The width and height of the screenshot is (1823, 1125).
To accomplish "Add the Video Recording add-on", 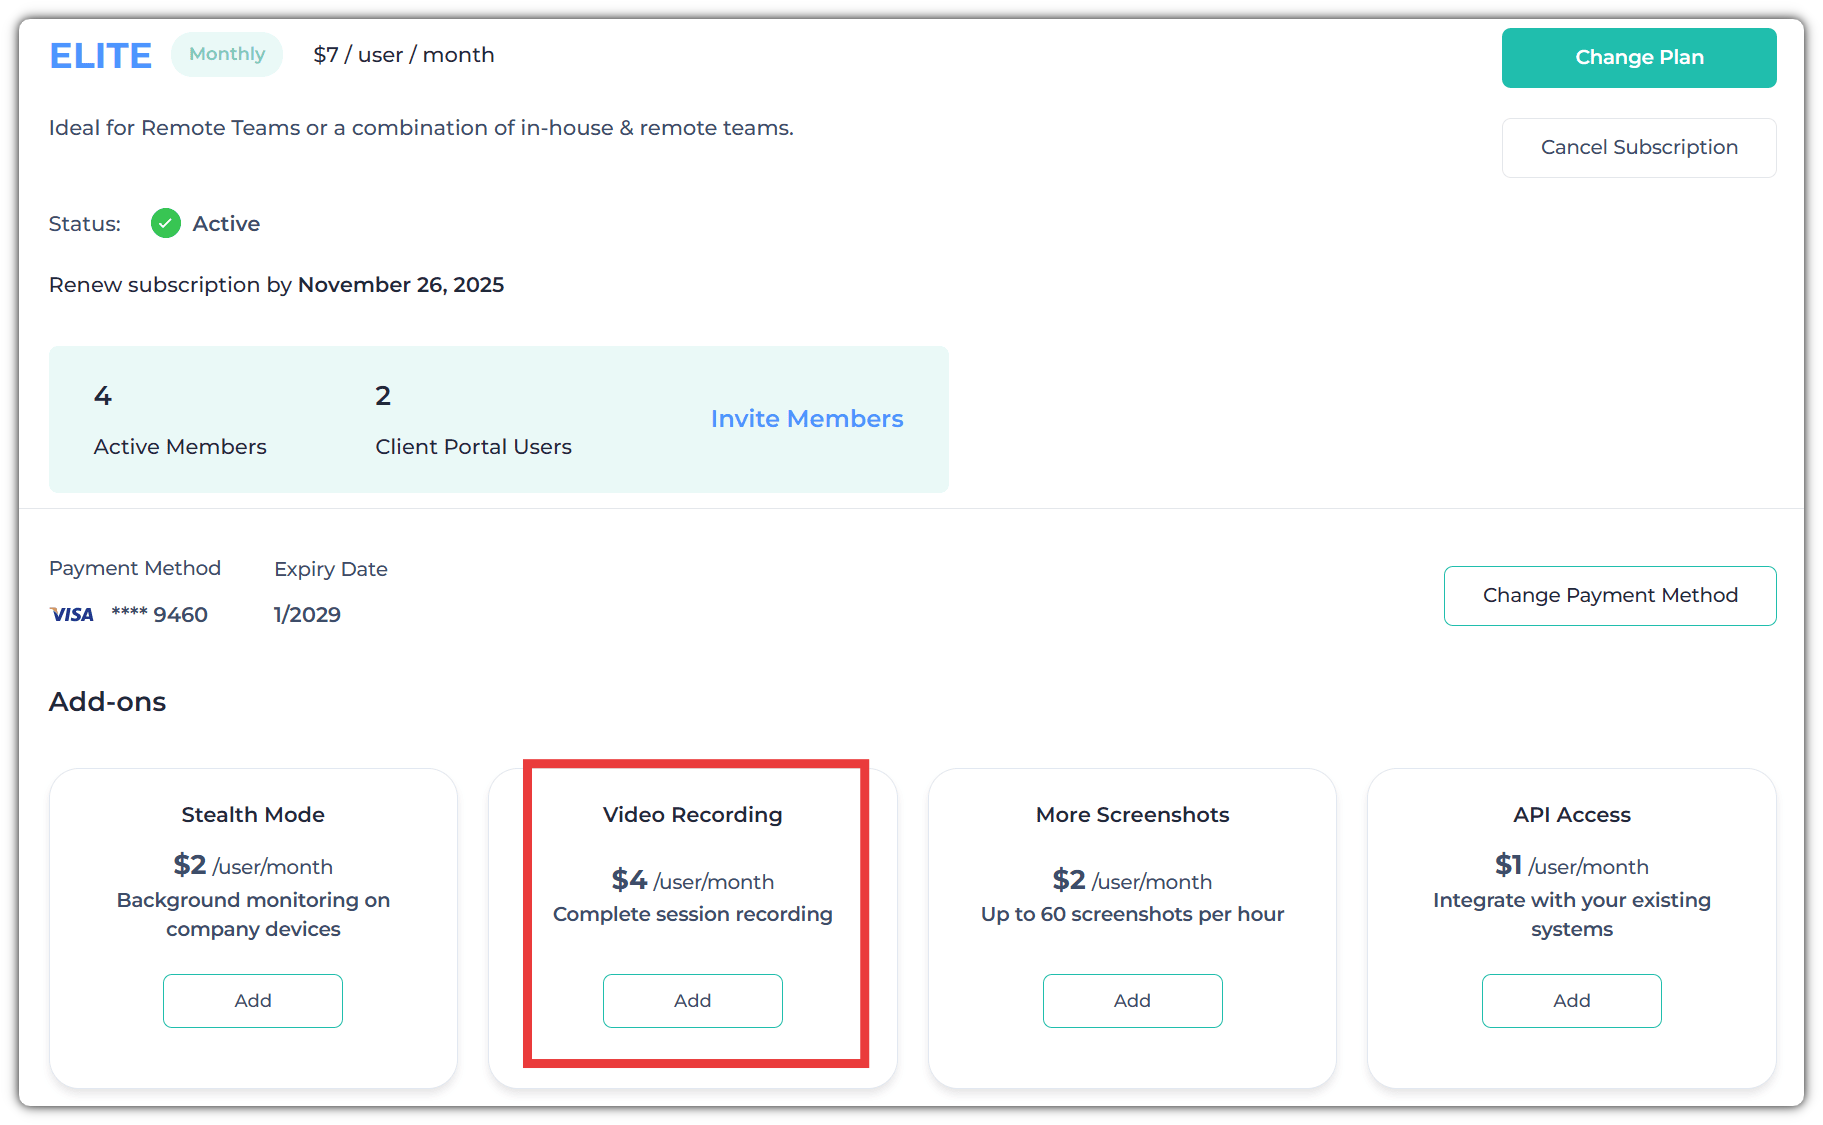I will coord(692,1000).
